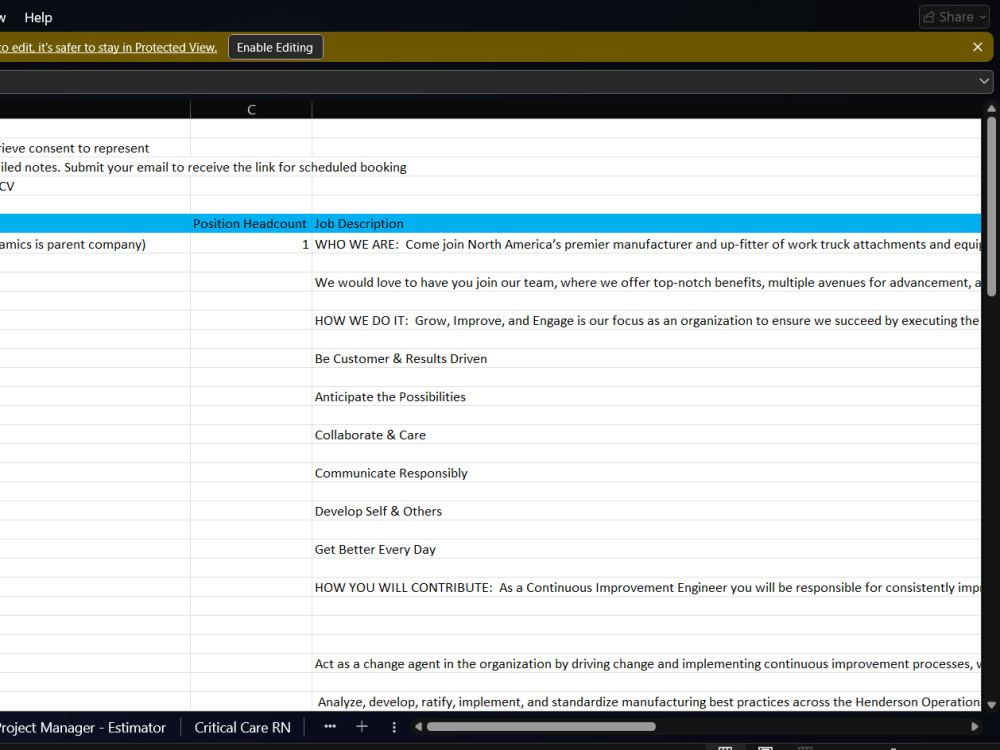
Task: Select the 'We would love to have you' cell
Action: click(647, 283)
